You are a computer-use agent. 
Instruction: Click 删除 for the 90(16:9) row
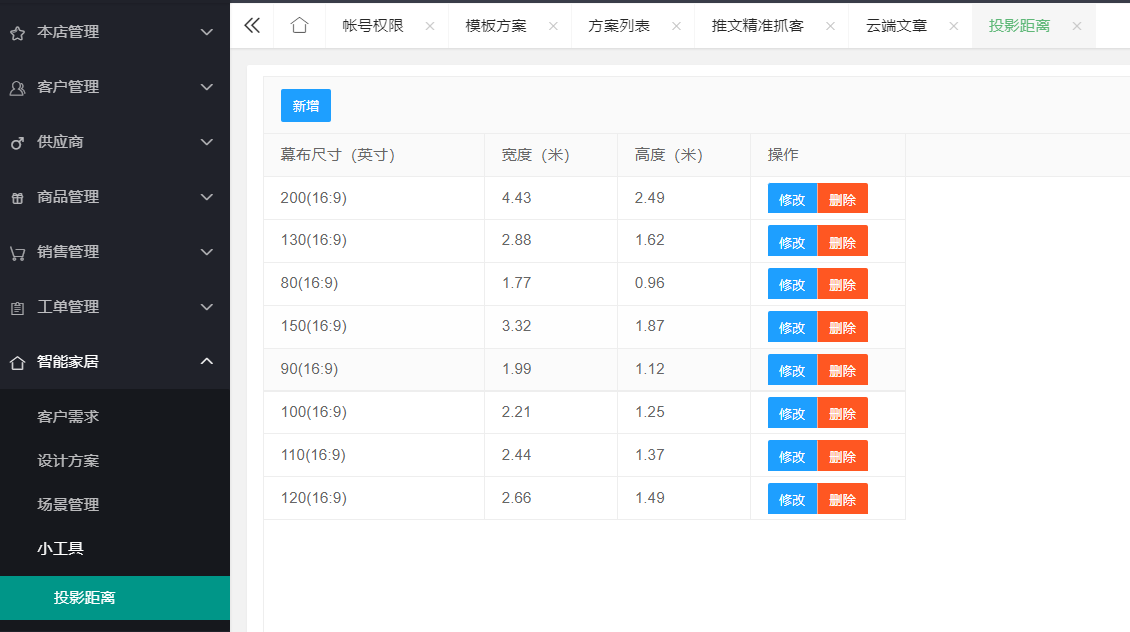(x=842, y=370)
